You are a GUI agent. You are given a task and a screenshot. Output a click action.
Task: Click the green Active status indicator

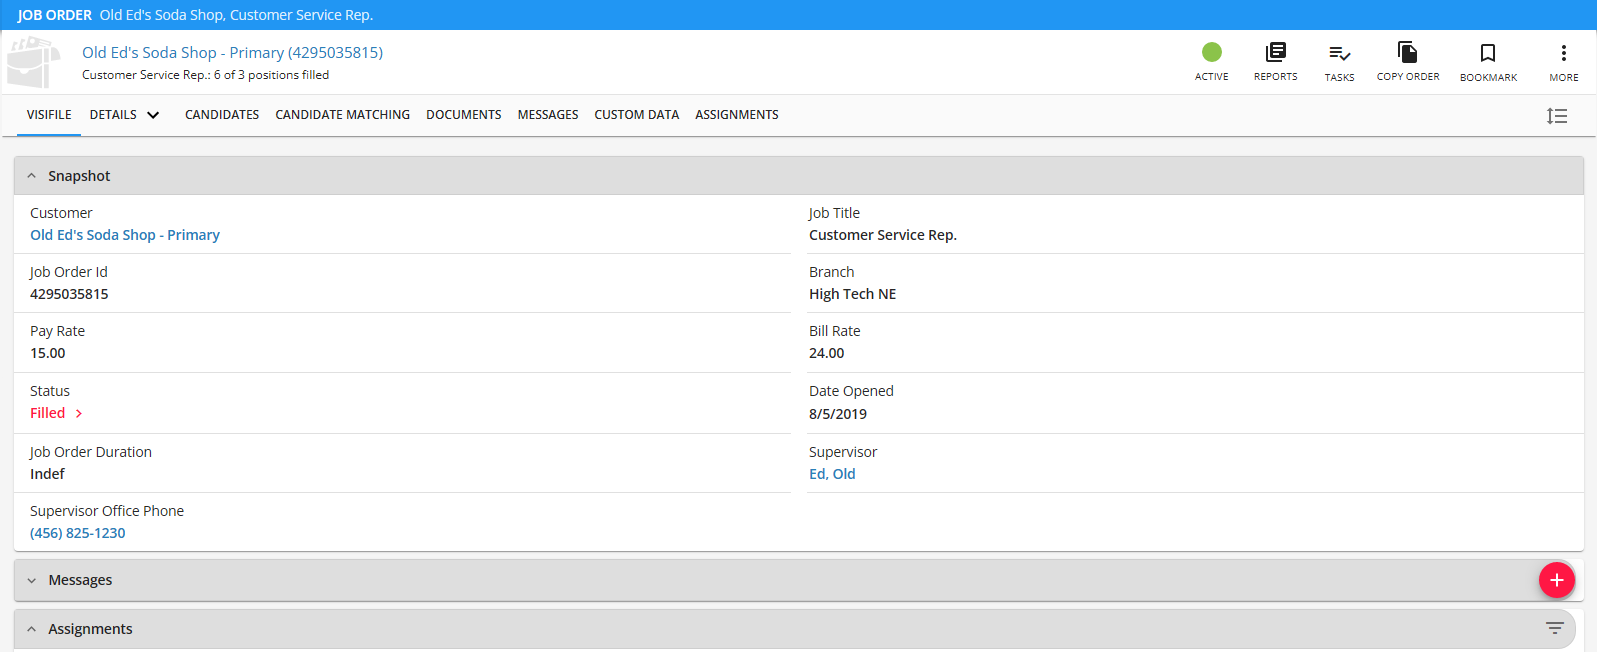click(1211, 52)
